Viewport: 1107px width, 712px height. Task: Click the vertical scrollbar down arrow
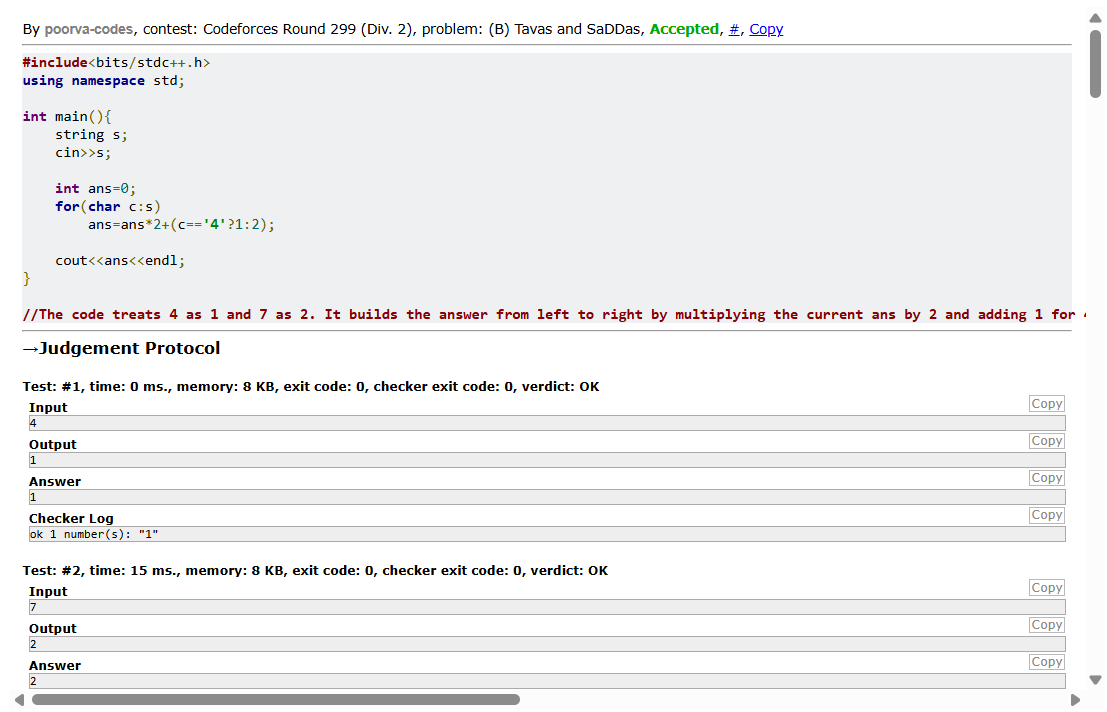tap(1095, 680)
